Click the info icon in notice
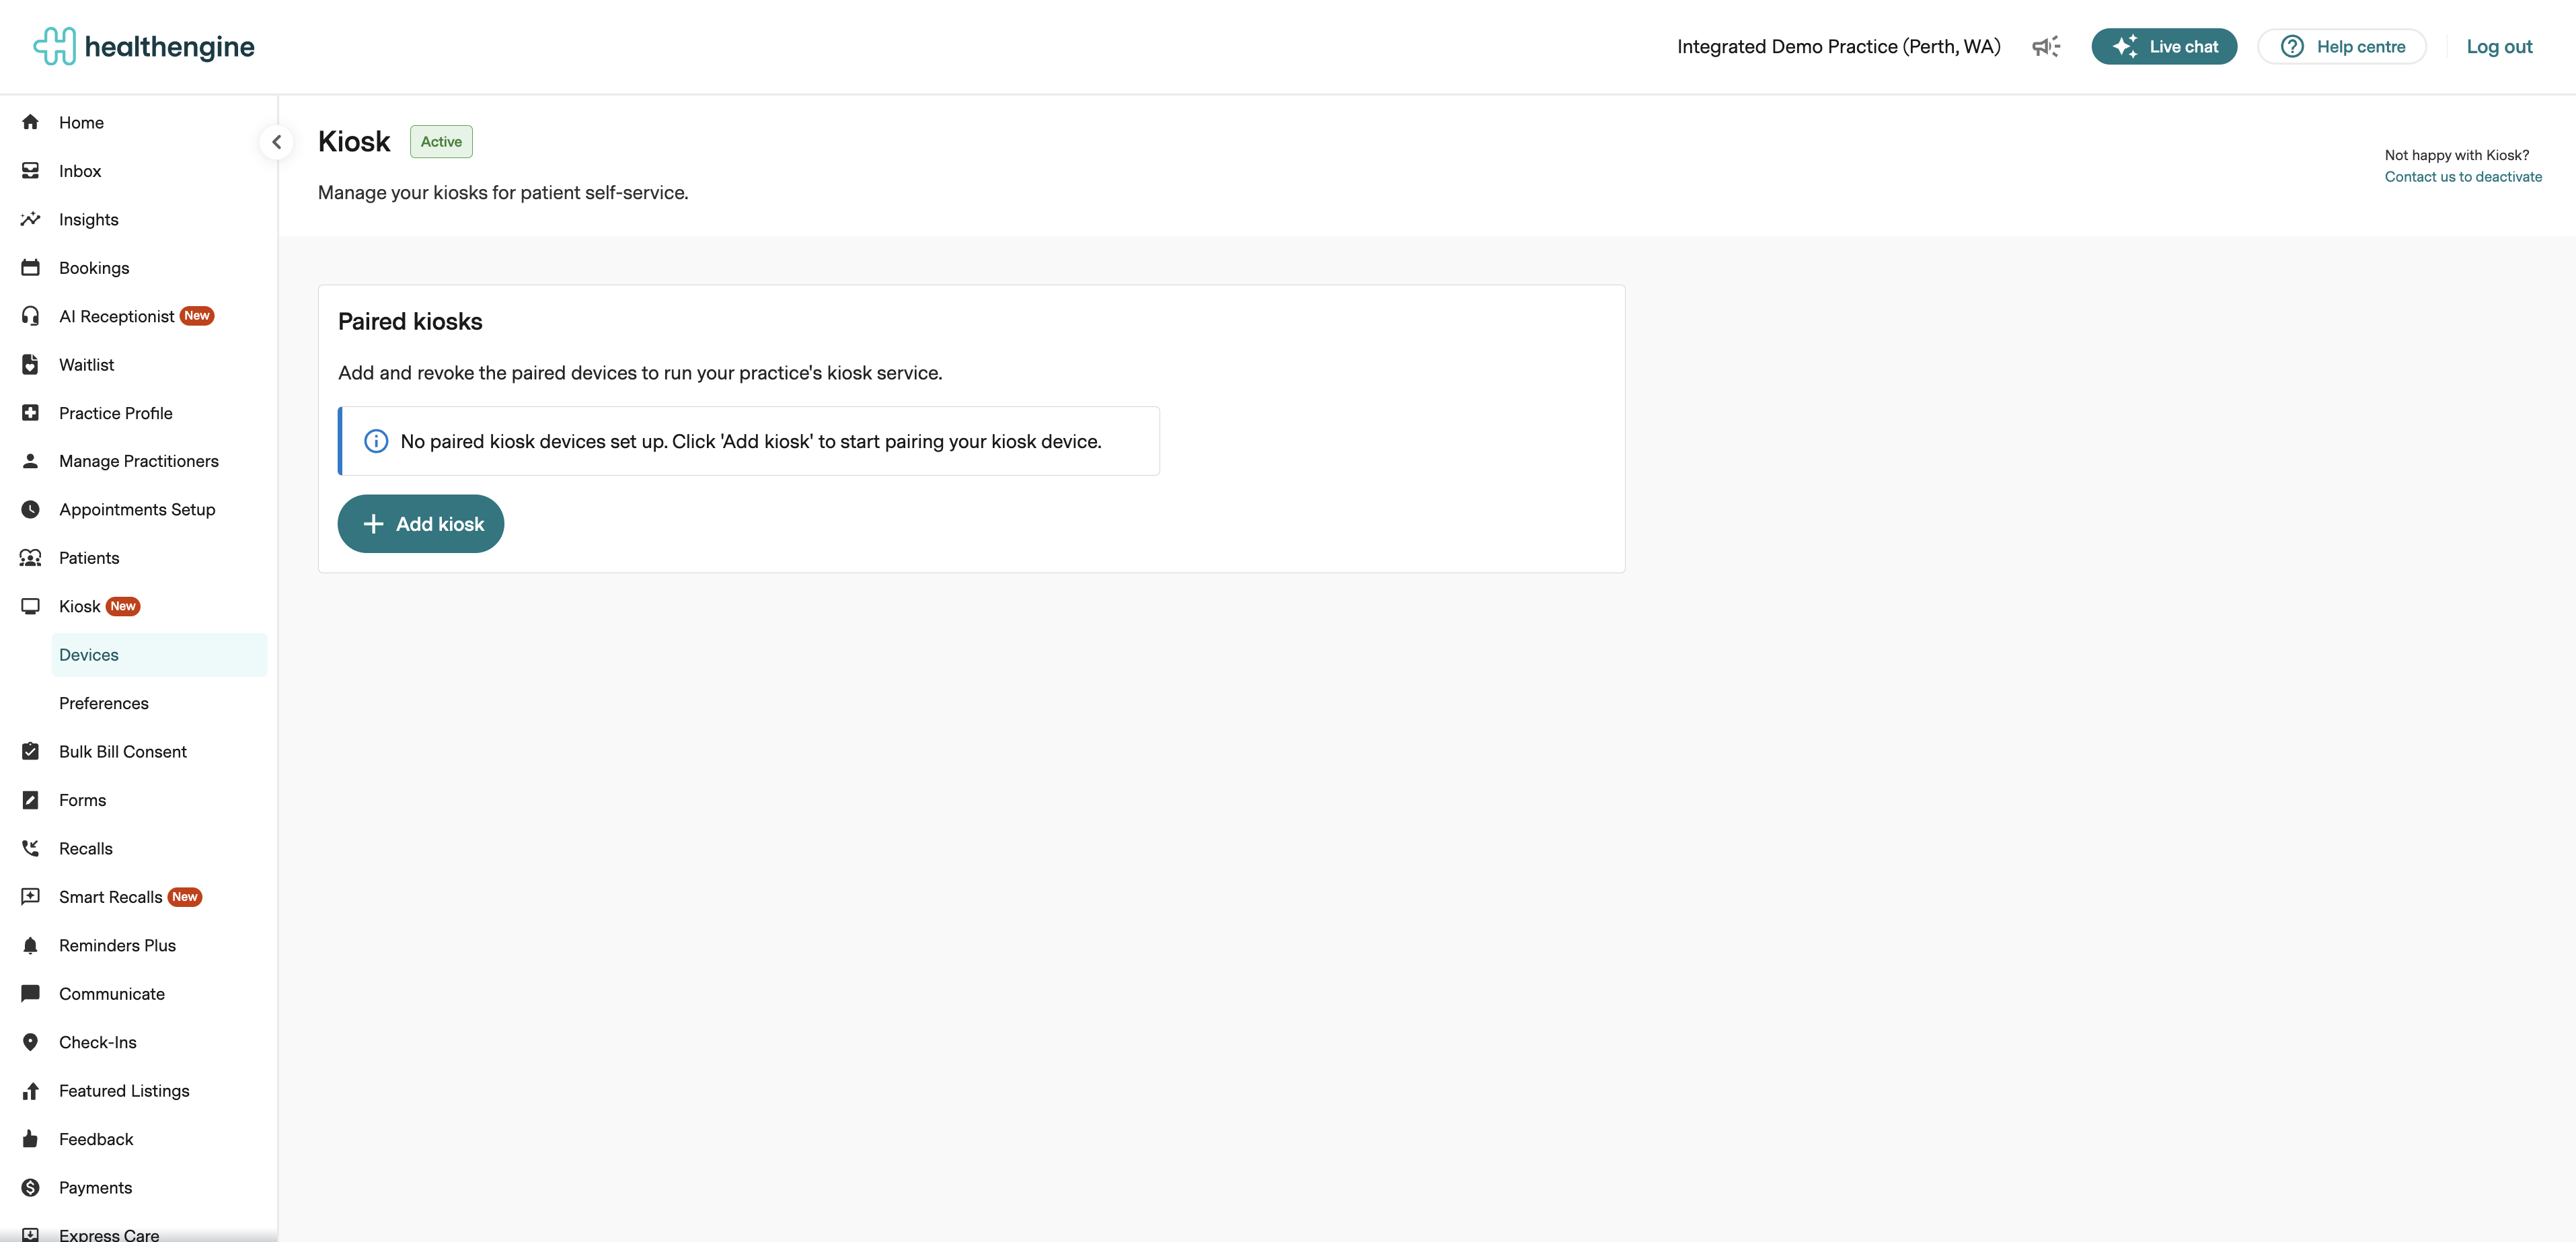The image size is (2576, 1242). click(376, 441)
